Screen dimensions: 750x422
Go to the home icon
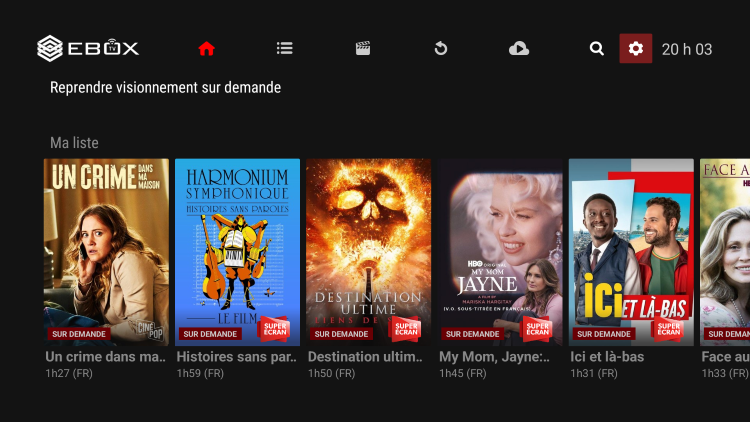click(206, 48)
